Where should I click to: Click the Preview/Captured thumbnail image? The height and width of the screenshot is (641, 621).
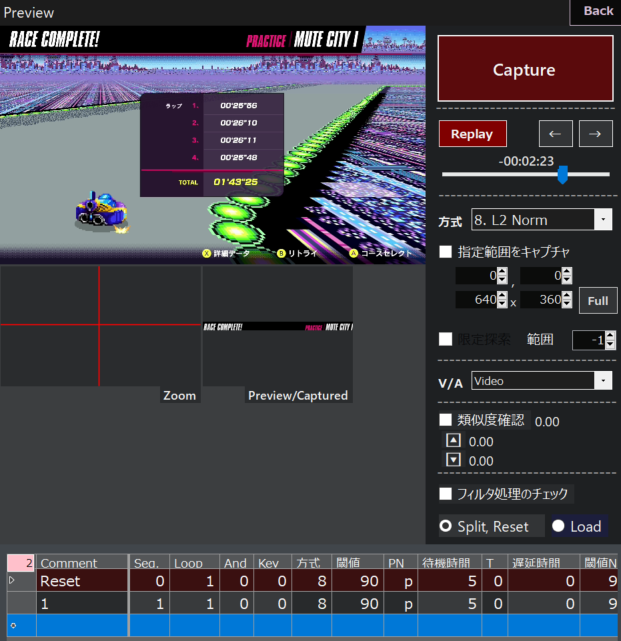(278, 326)
